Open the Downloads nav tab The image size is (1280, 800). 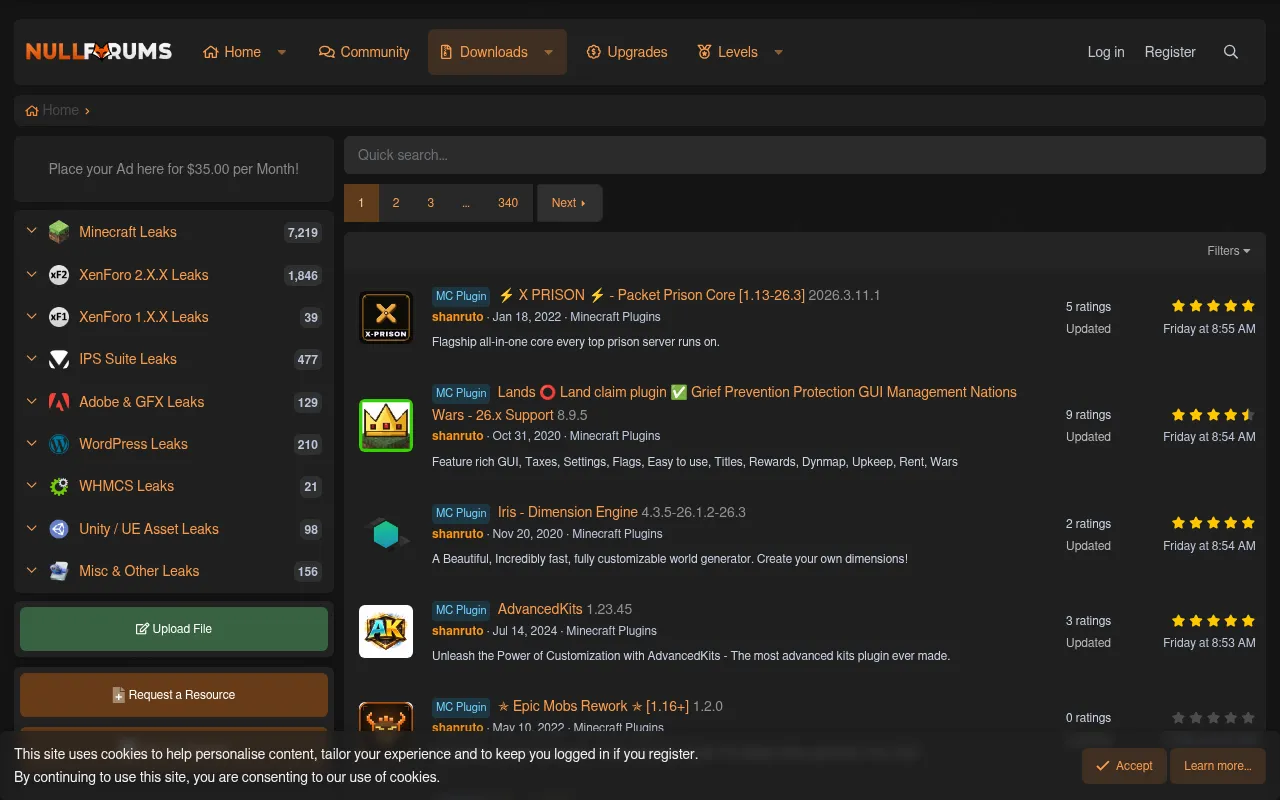pos(484,52)
